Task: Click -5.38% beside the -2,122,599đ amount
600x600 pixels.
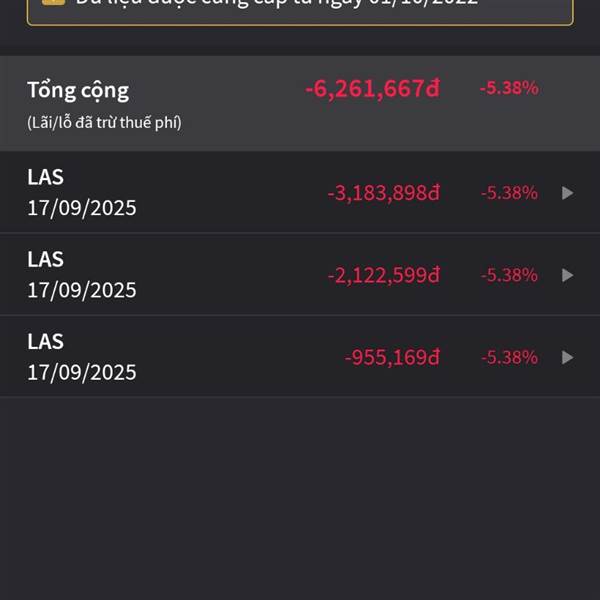Action: coord(509,275)
